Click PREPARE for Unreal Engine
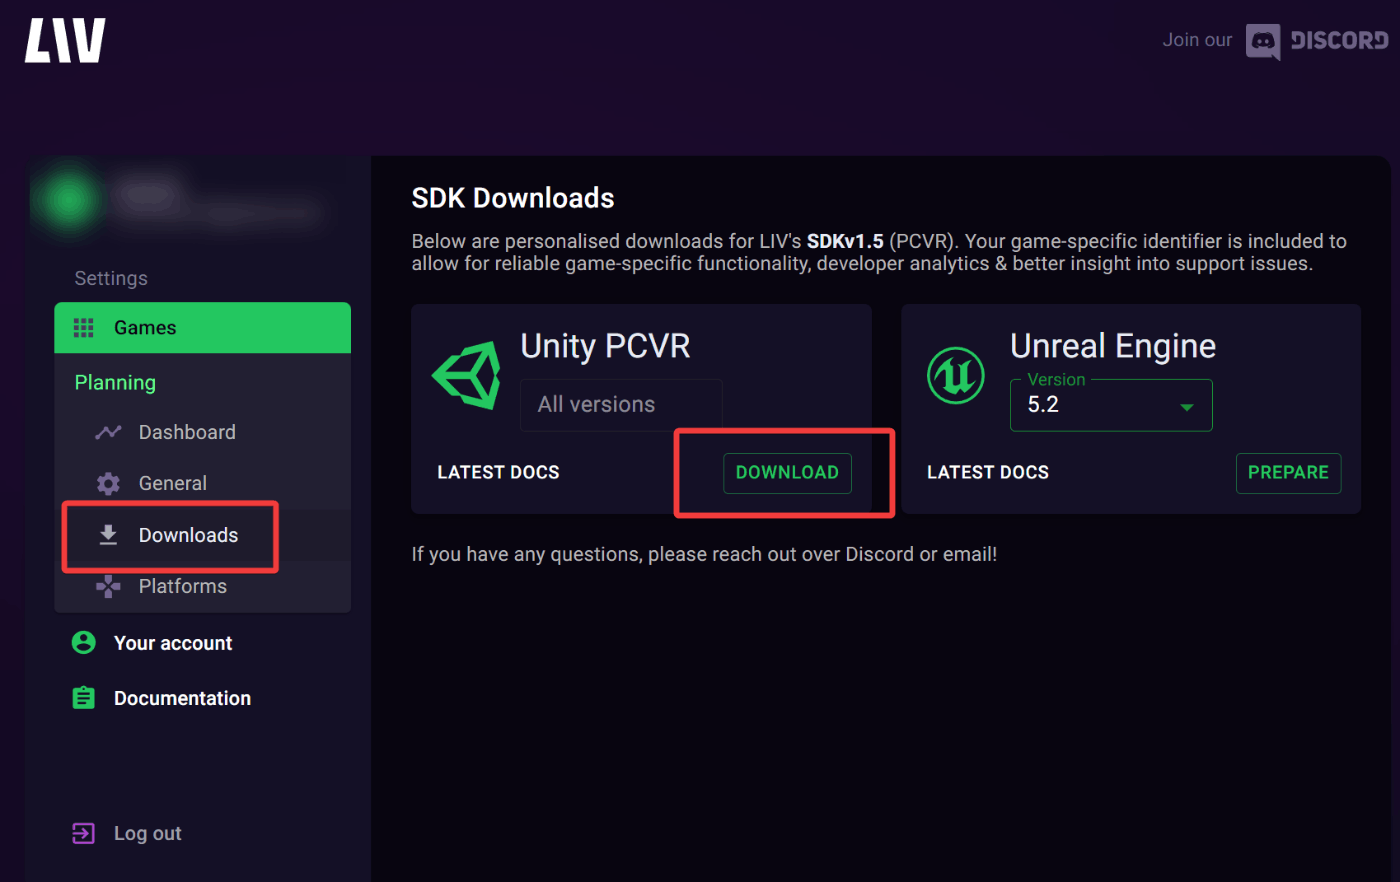Screen dimensions: 1400x882 click(1288, 473)
